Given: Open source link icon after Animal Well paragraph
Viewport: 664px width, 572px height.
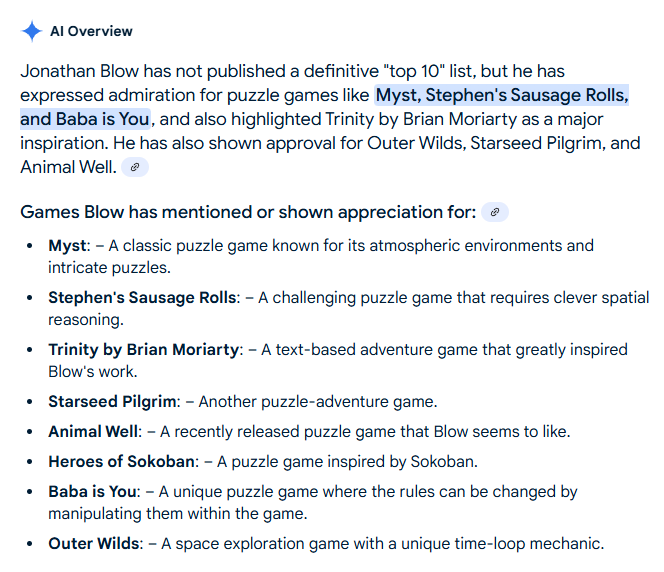Looking at the screenshot, I should tap(135, 167).
